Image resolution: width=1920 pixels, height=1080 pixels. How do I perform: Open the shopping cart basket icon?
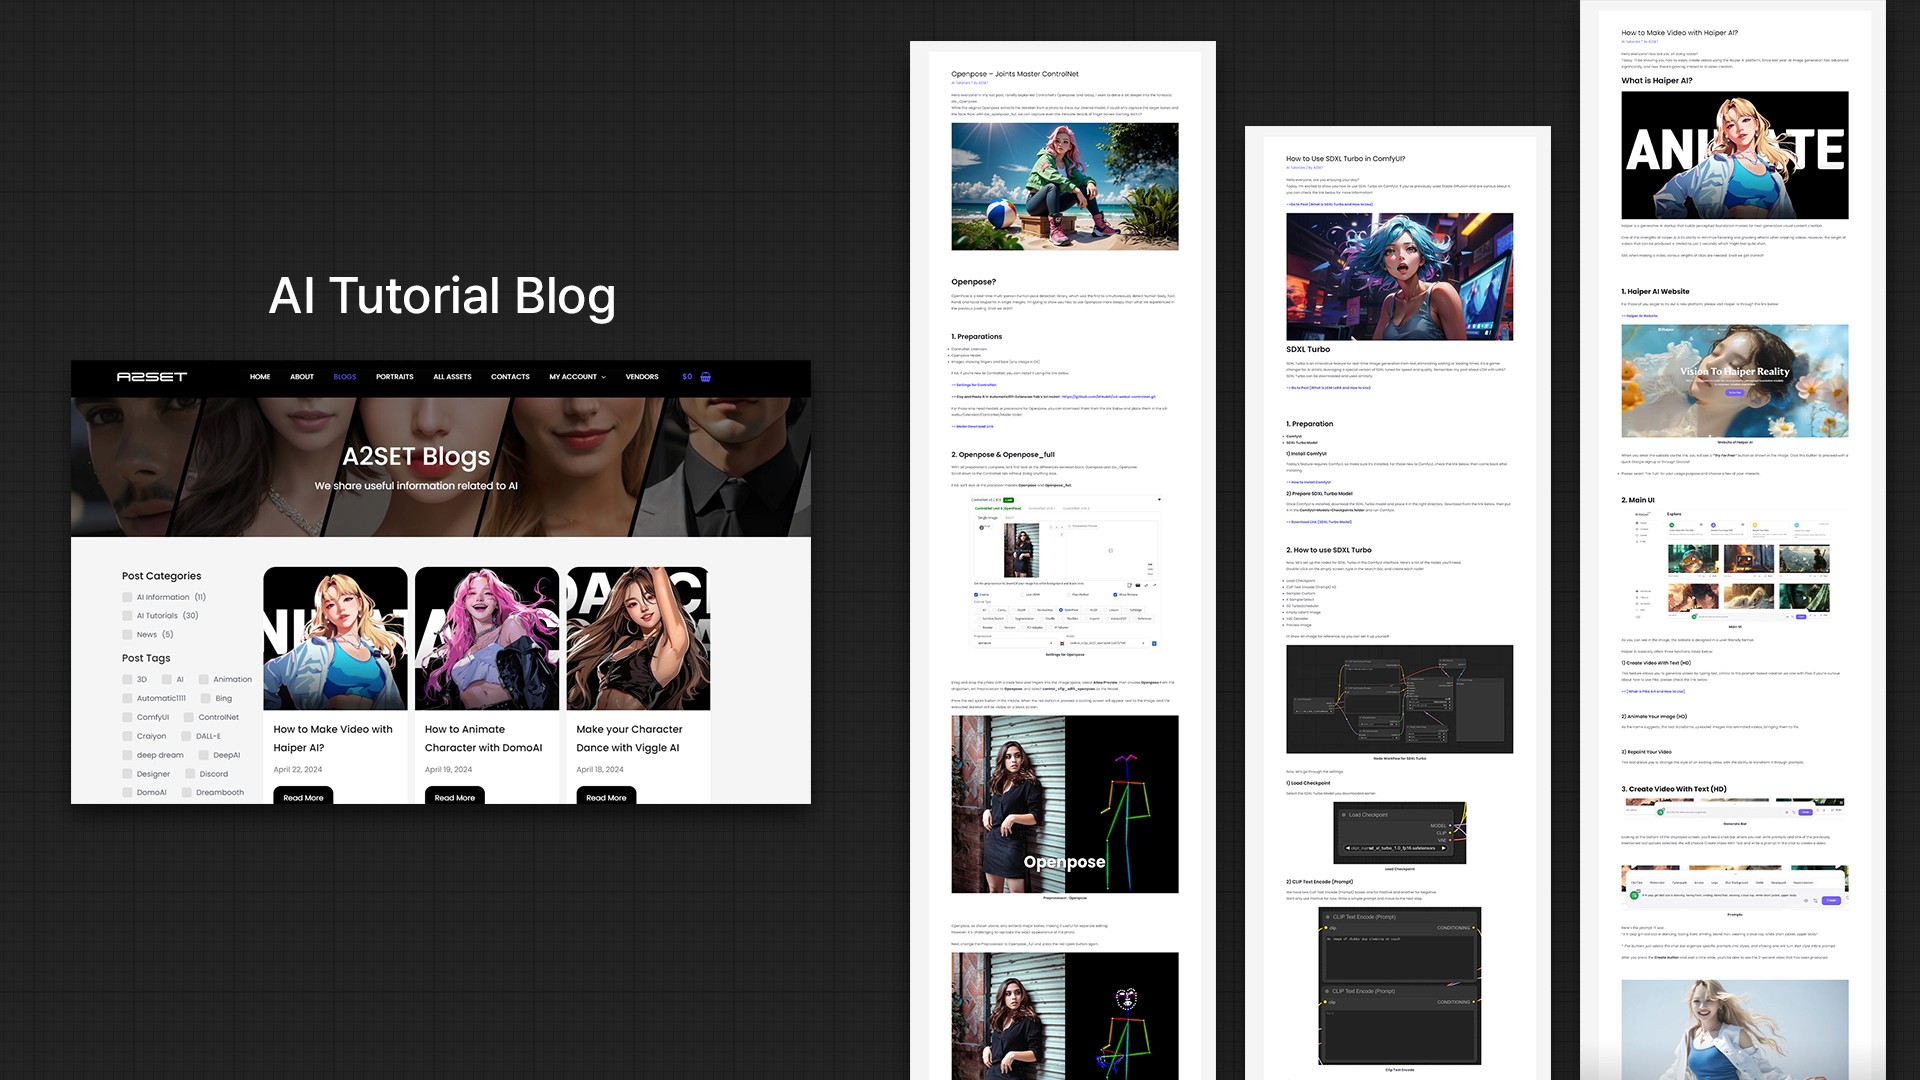[706, 377]
